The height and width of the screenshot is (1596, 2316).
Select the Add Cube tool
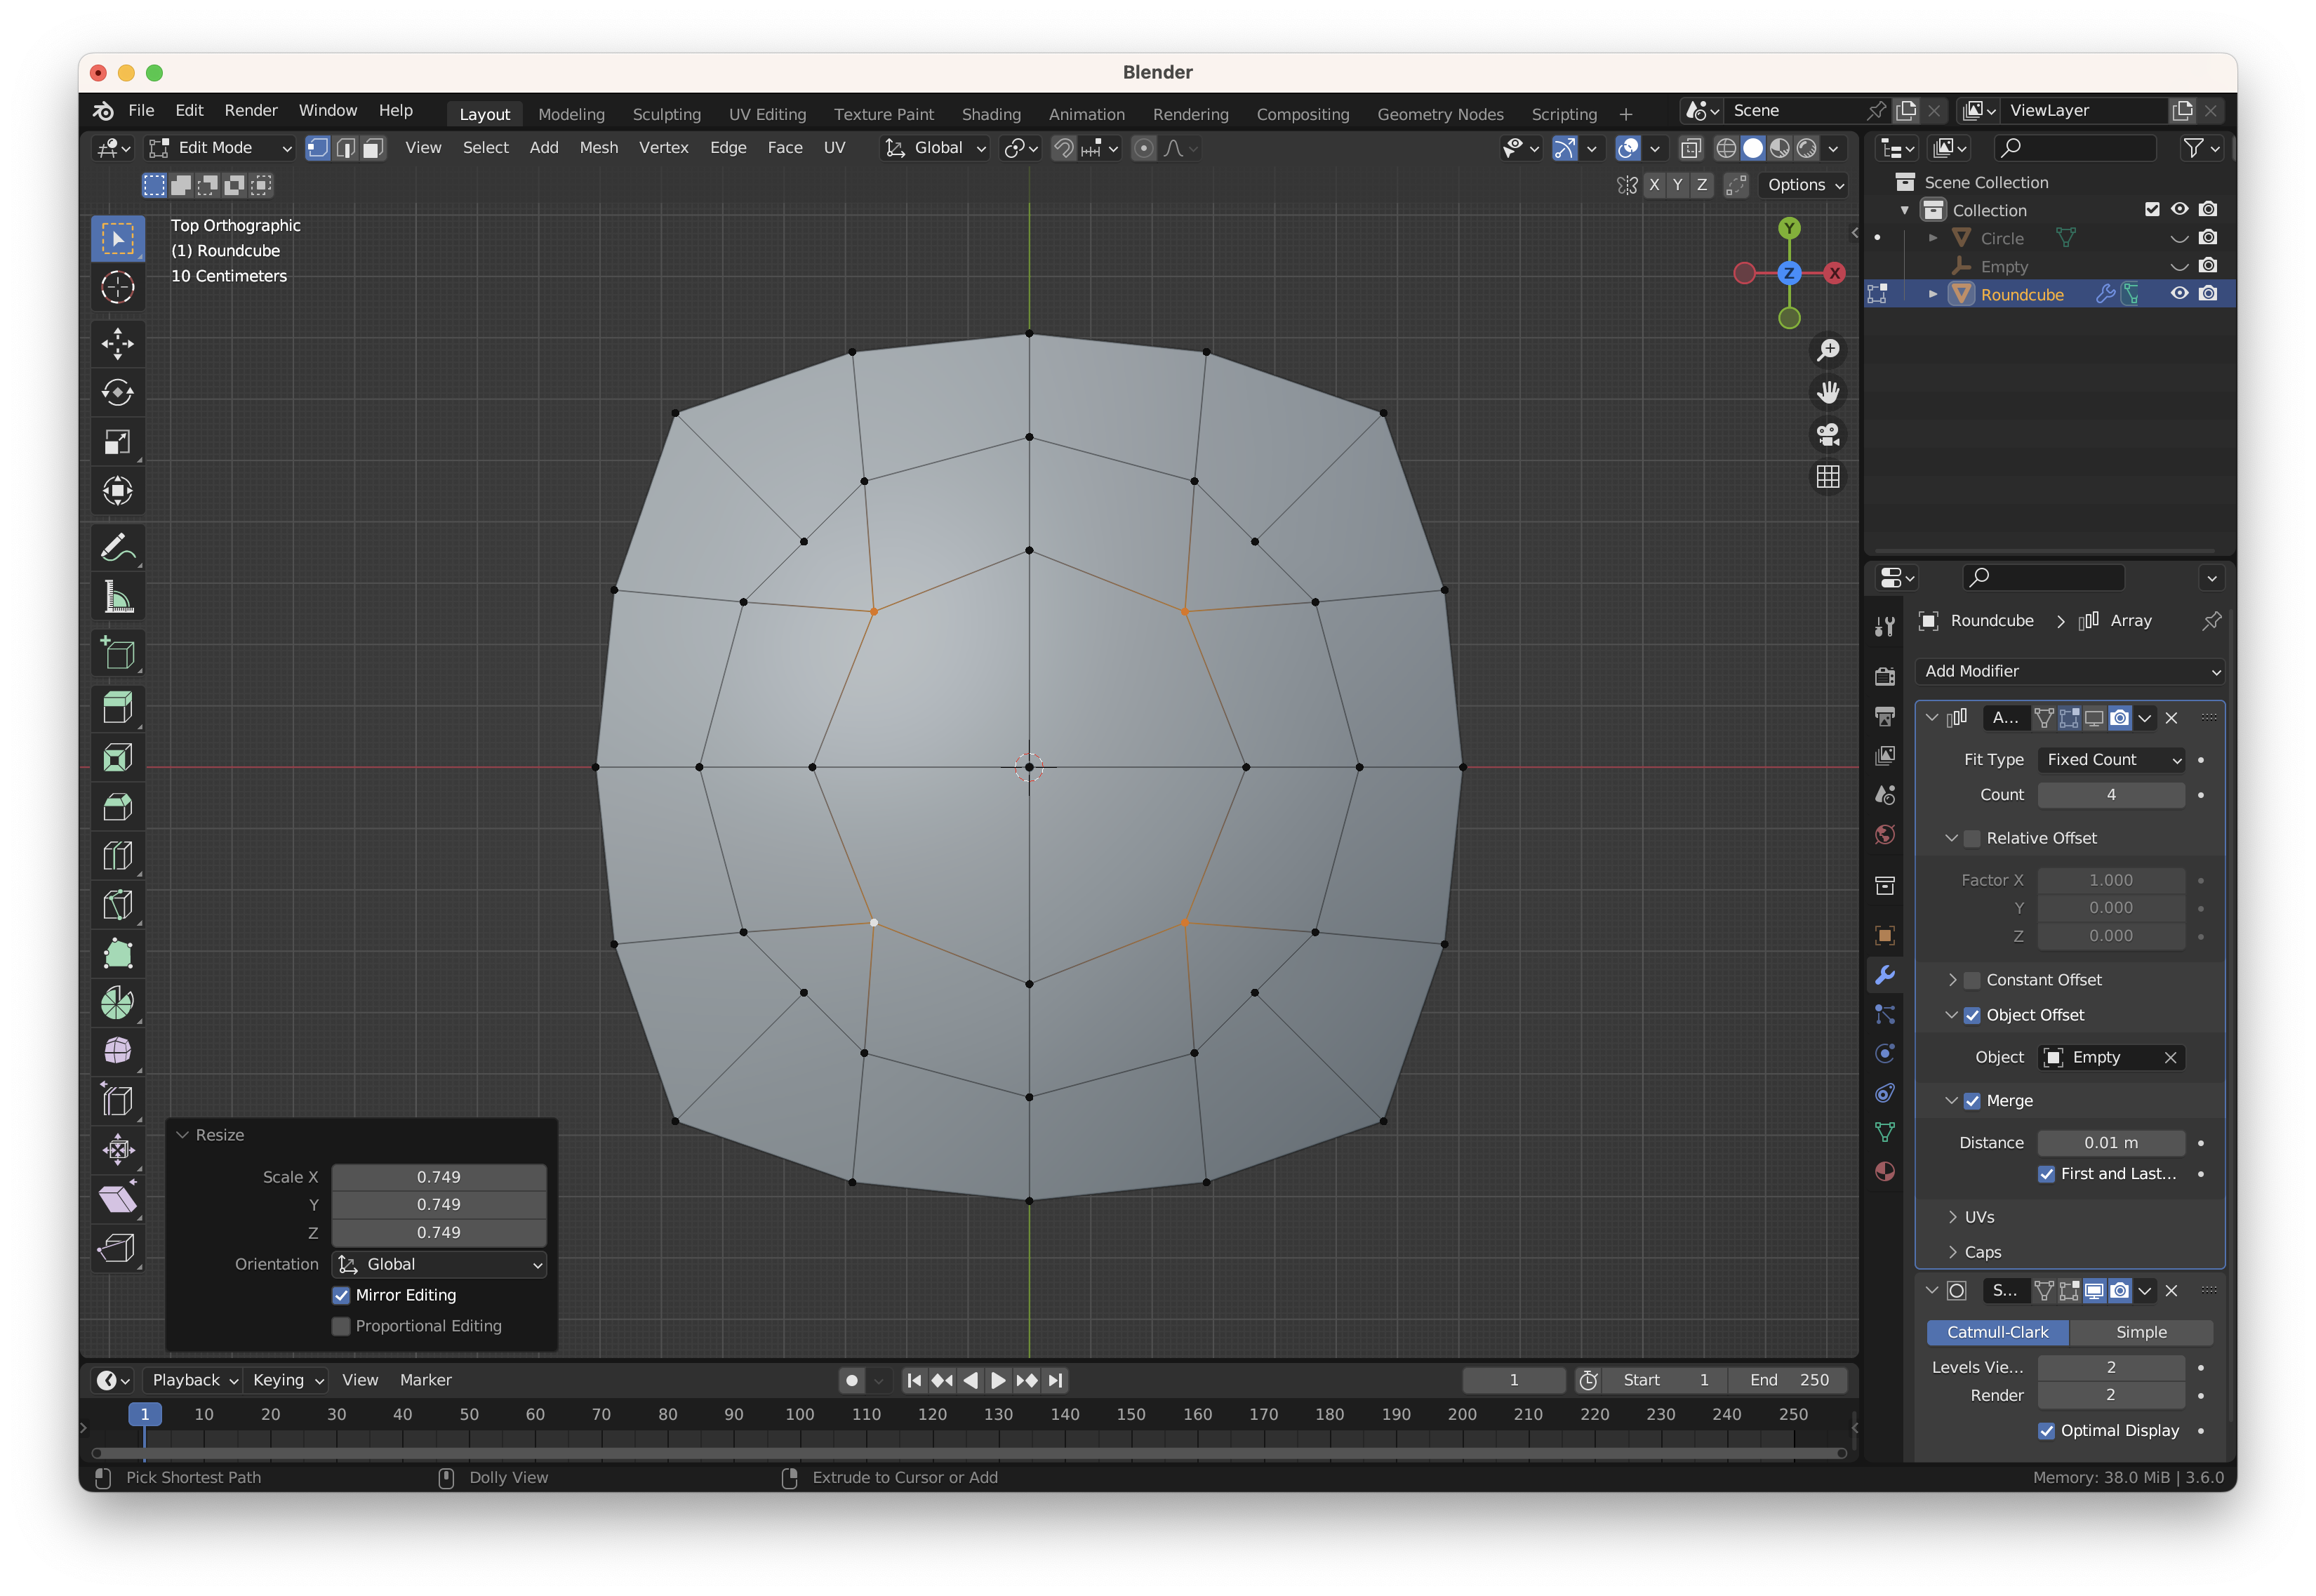117,654
